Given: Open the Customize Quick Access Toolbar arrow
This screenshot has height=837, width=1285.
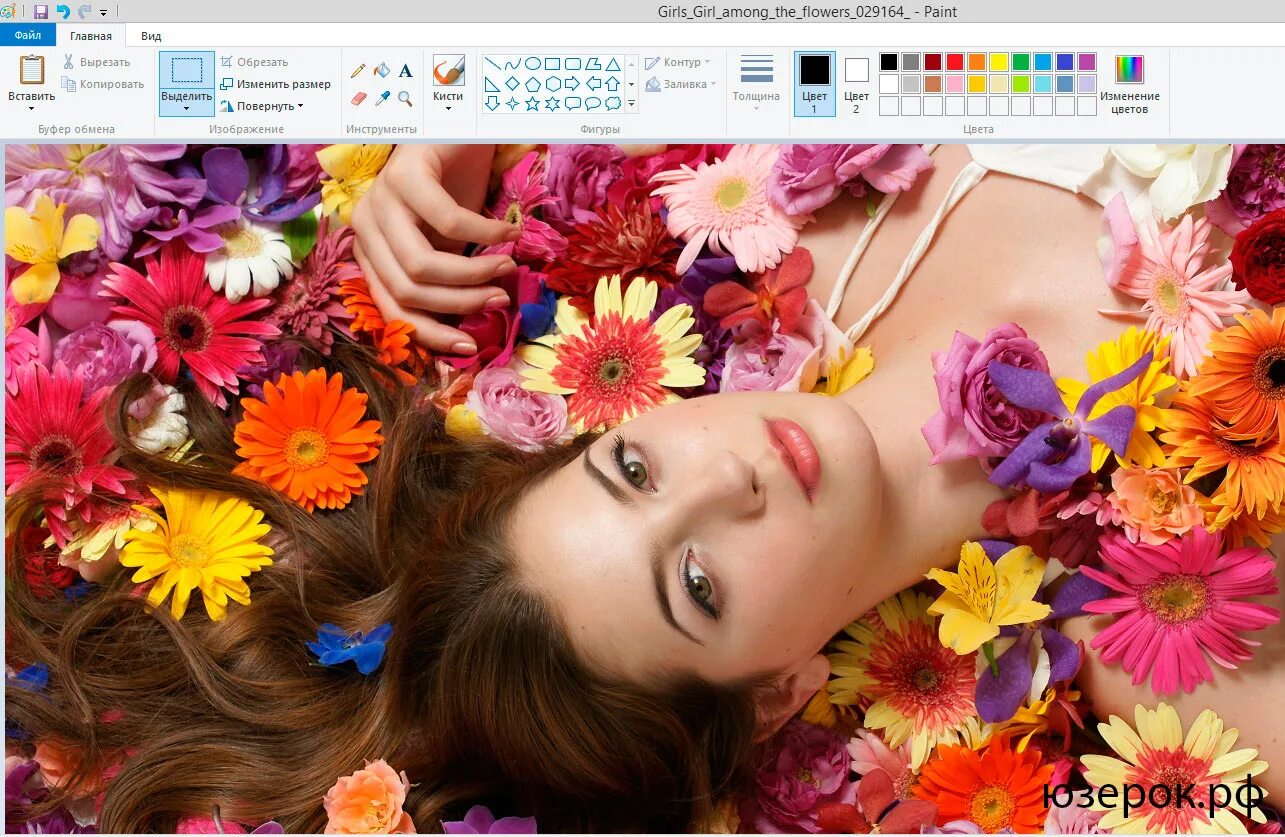Looking at the screenshot, I should pos(103,13).
